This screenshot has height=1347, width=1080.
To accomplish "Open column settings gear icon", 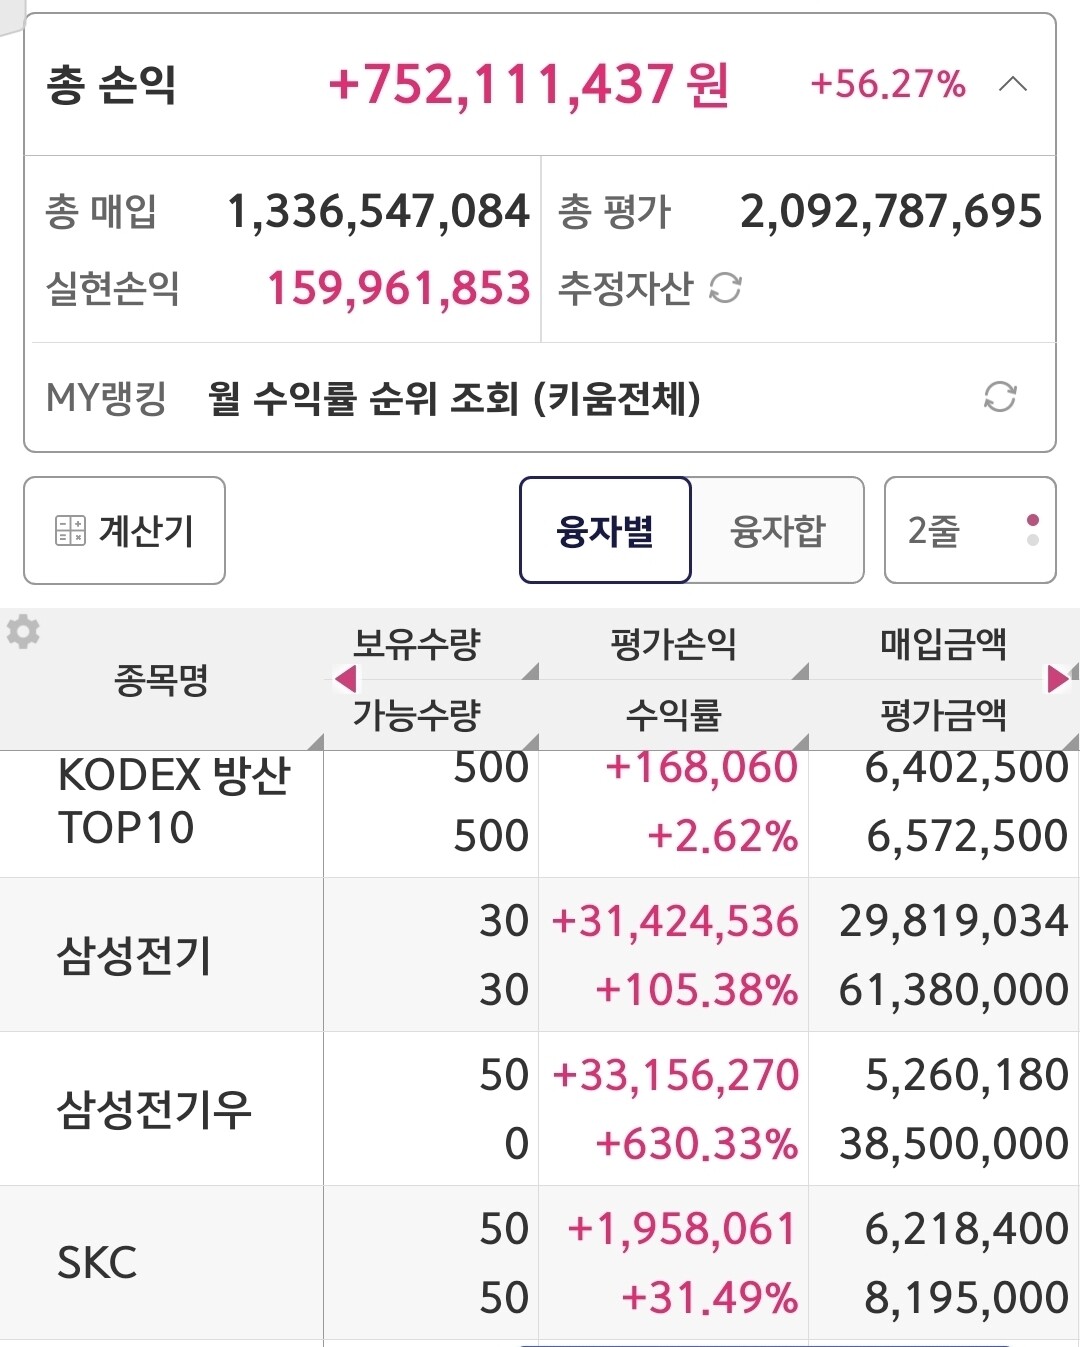I will pyautogui.click(x=23, y=632).
